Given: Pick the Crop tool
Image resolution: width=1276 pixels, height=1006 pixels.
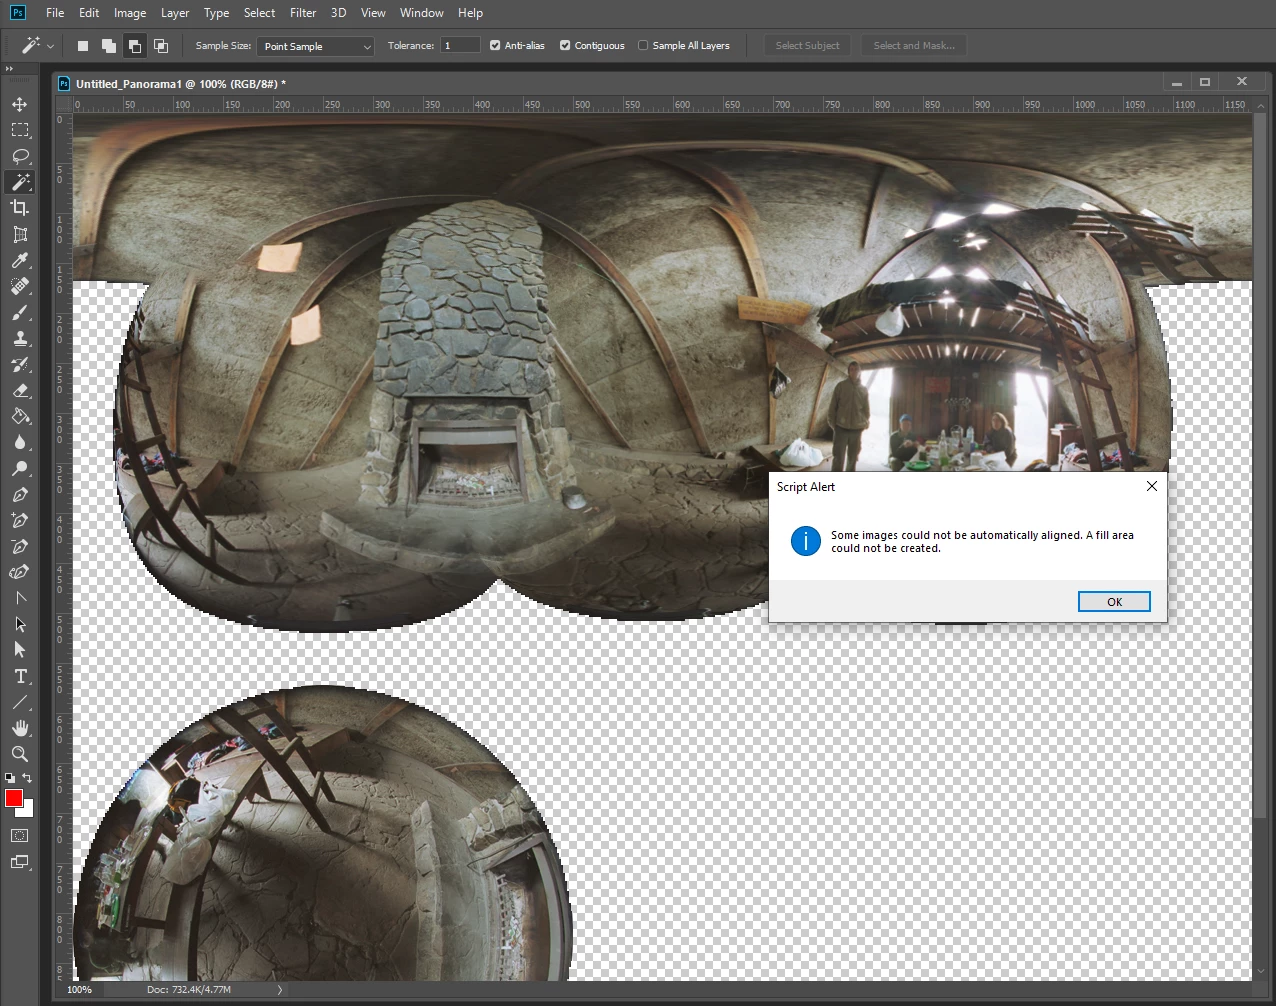Looking at the screenshot, I should point(20,208).
